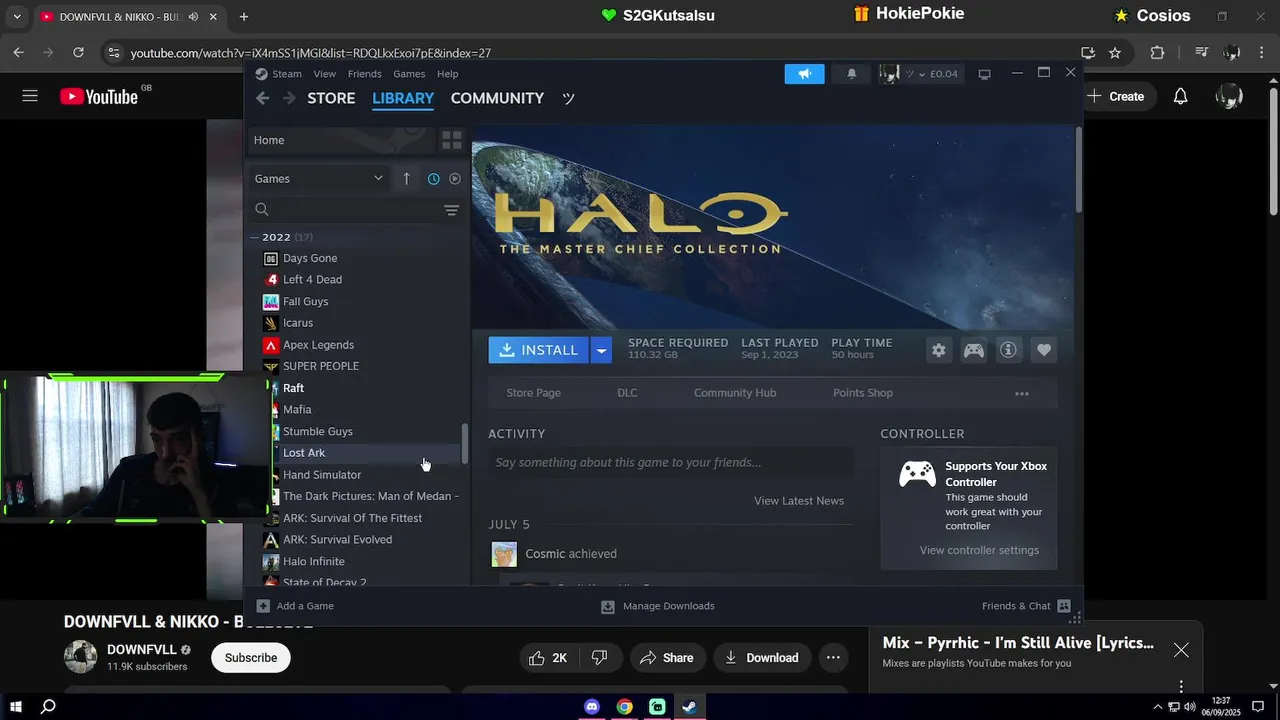Click the activity comment input field

pyautogui.click(x=671, y=463)
